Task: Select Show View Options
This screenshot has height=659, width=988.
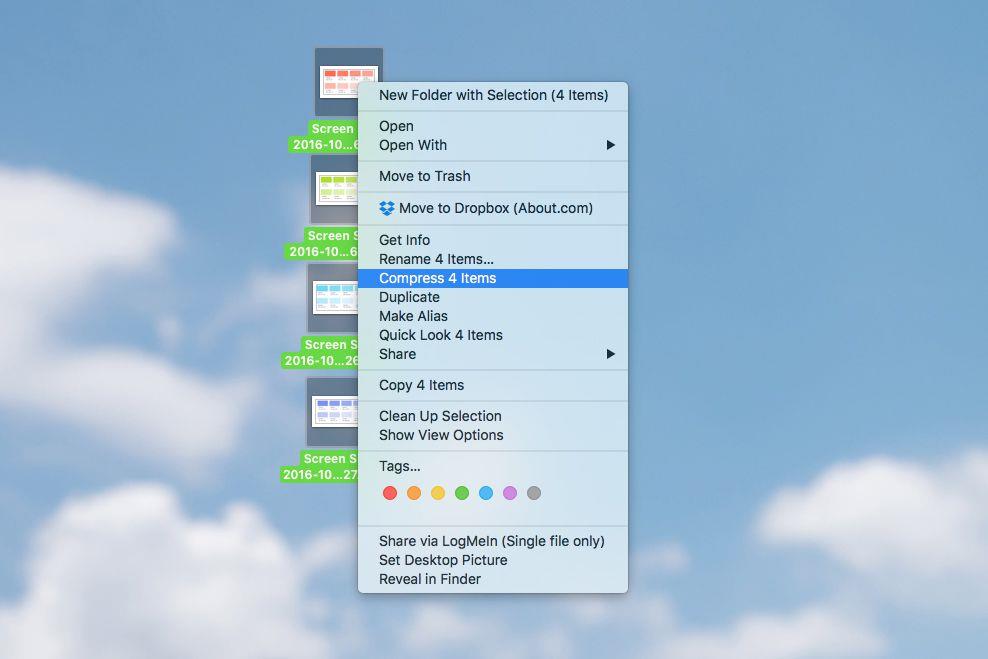Action: 493,435
